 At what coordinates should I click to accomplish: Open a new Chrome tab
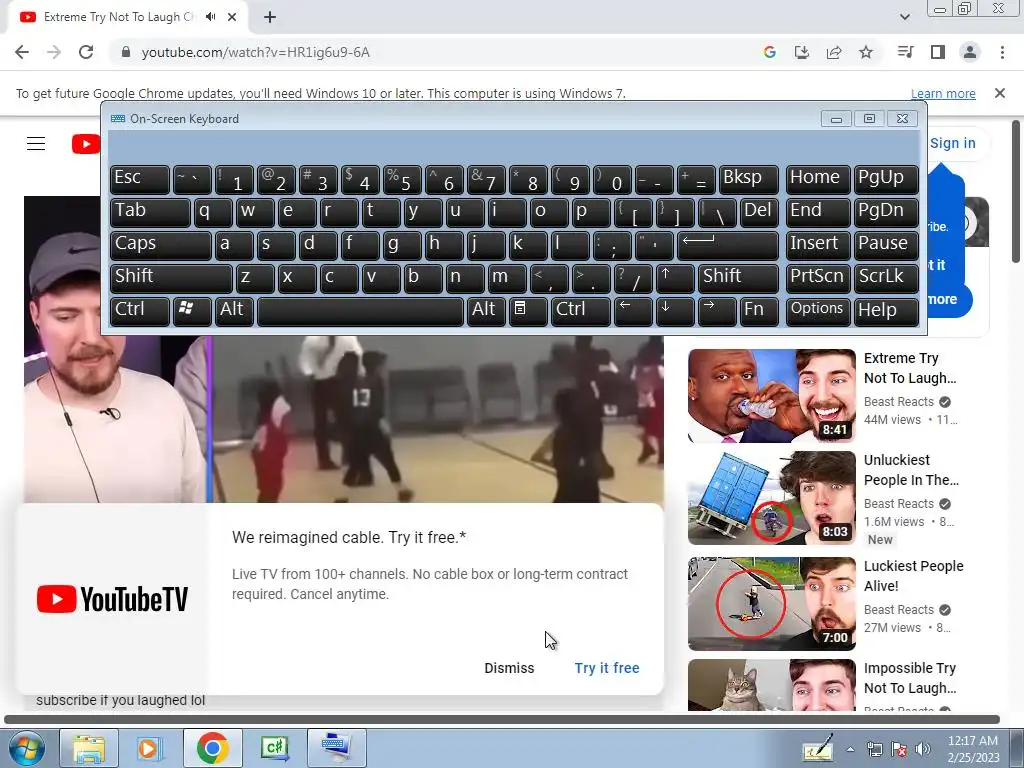pyautogui.click(x=270, y=17)
